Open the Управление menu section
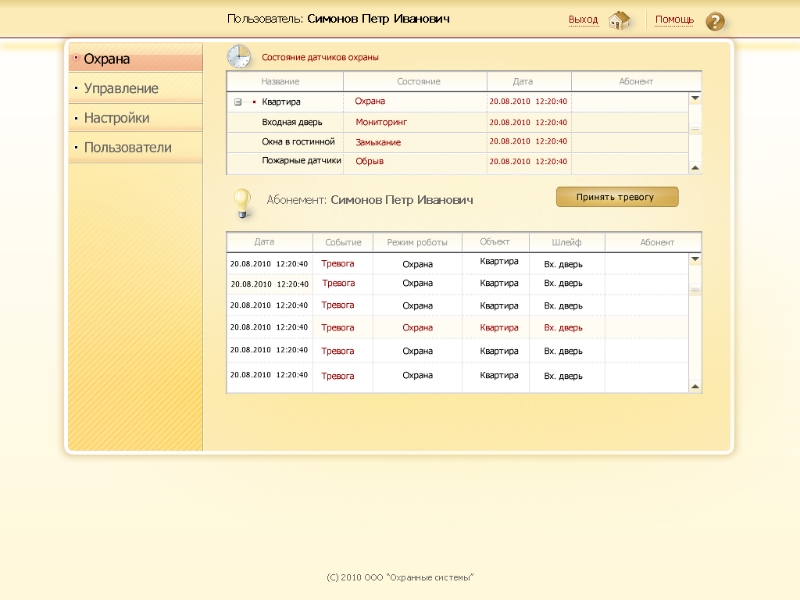The height and width of the screenshot is (600, 800). coord(136,88)
